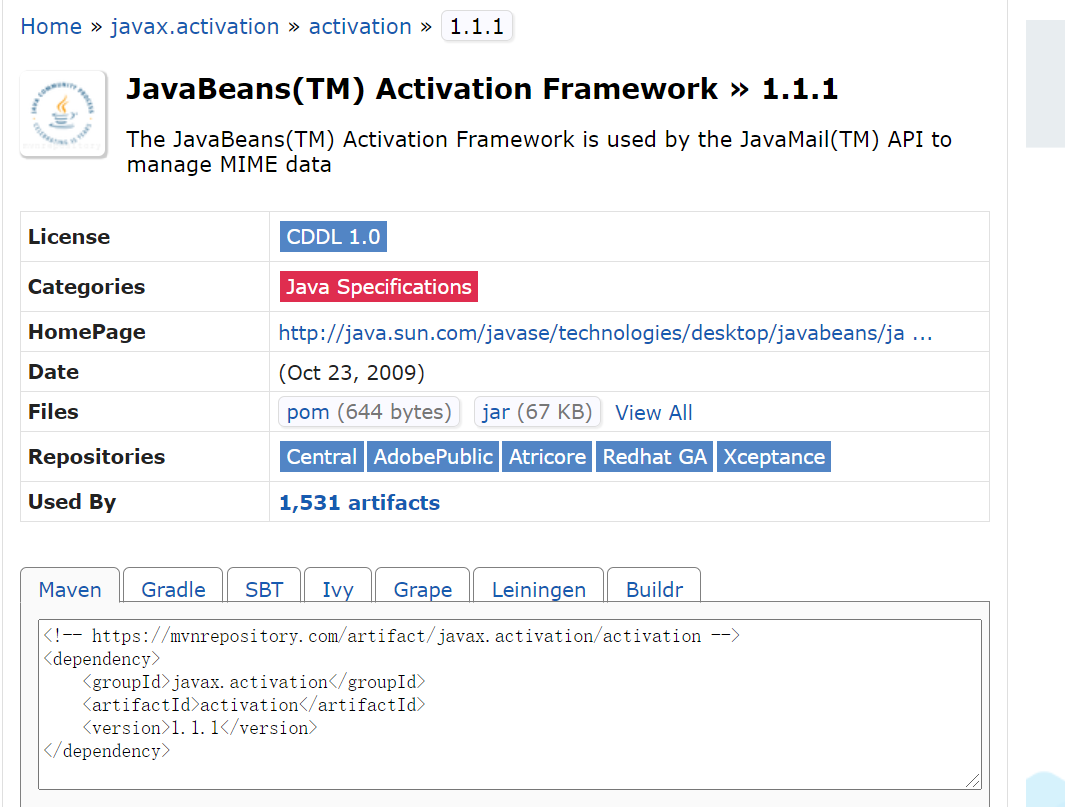Open the Redhat GA repository tag

click(655, 456)
